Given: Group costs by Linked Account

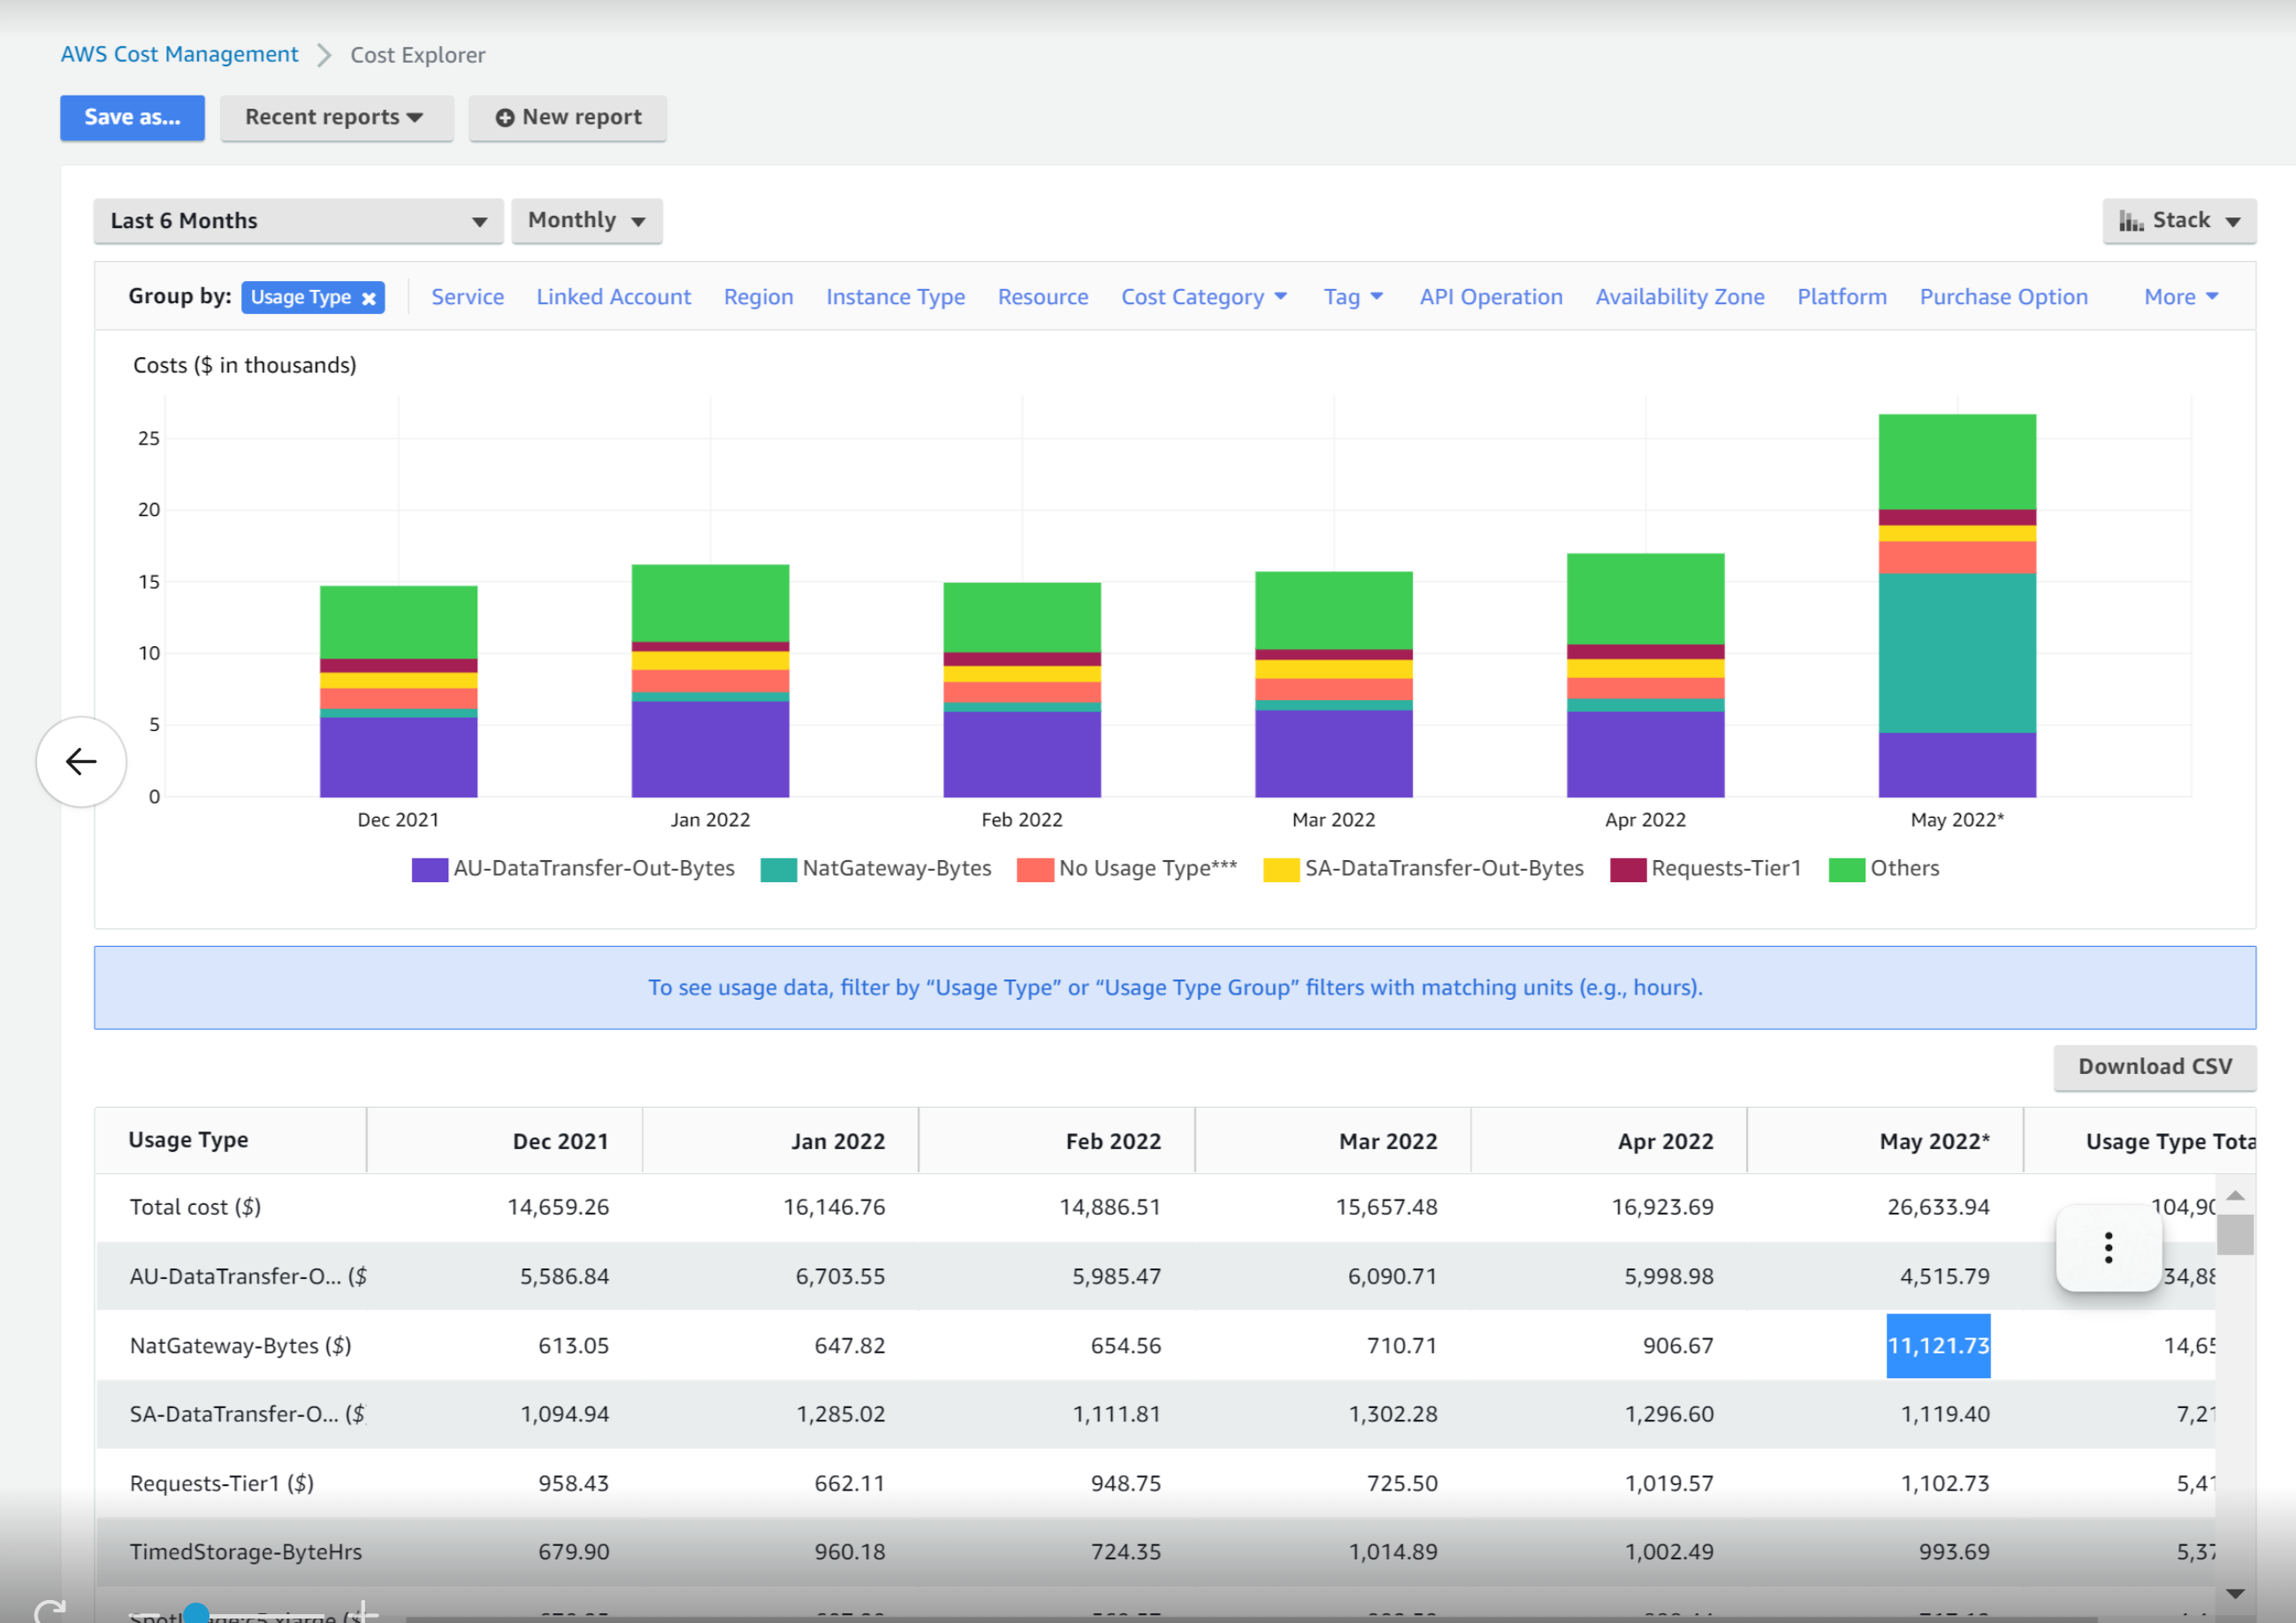Looking at the screenshot, I should [613, 297].
